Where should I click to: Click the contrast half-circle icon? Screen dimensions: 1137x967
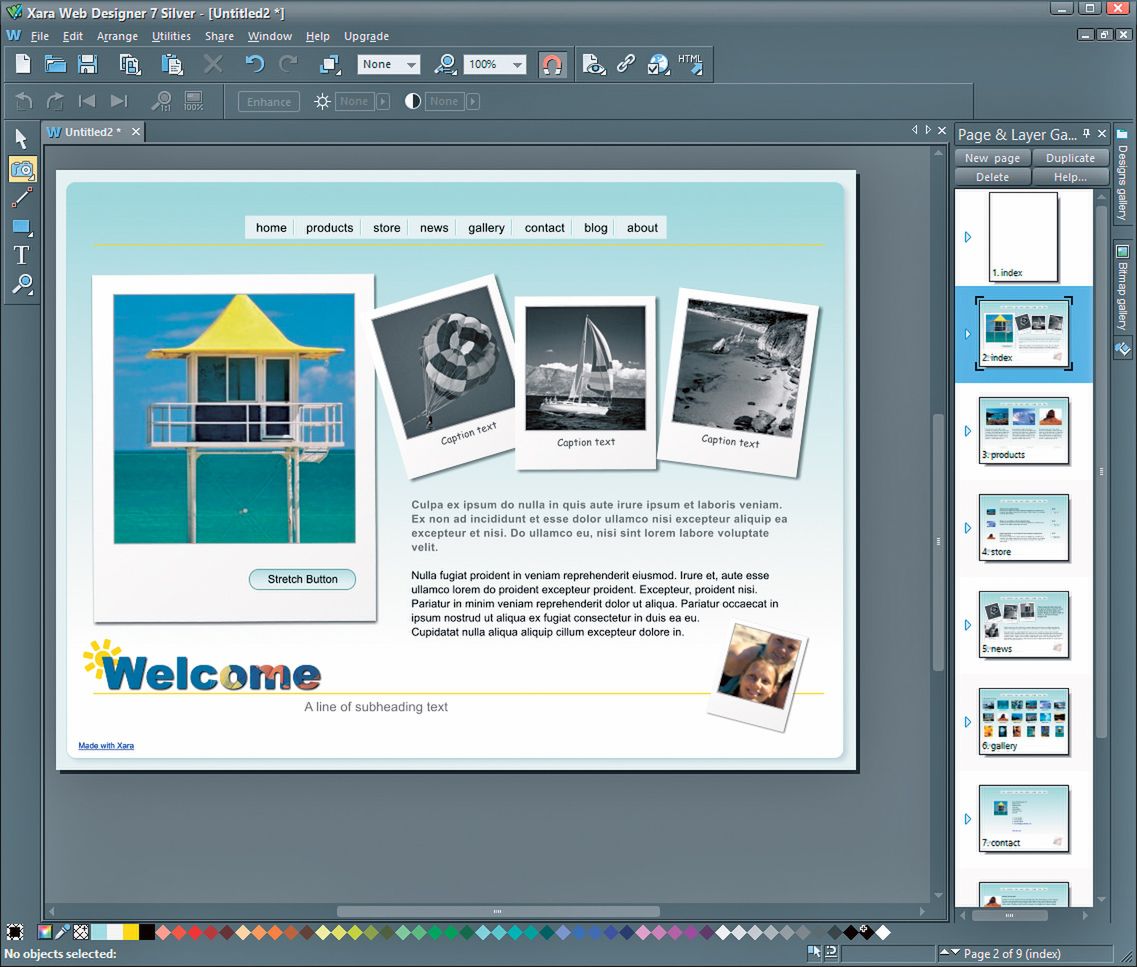[413, 101]
